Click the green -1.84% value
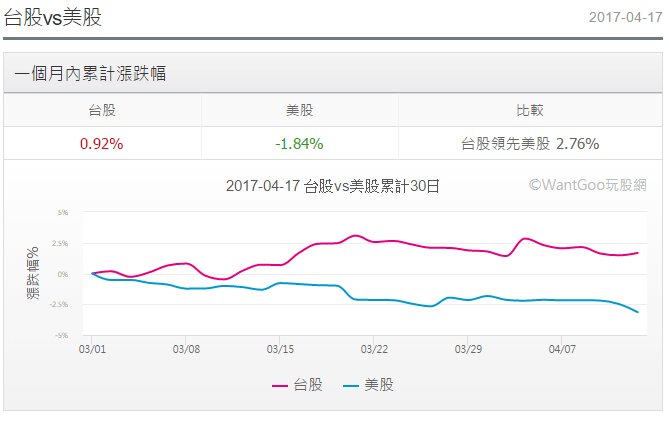 (x=300, y=143)
